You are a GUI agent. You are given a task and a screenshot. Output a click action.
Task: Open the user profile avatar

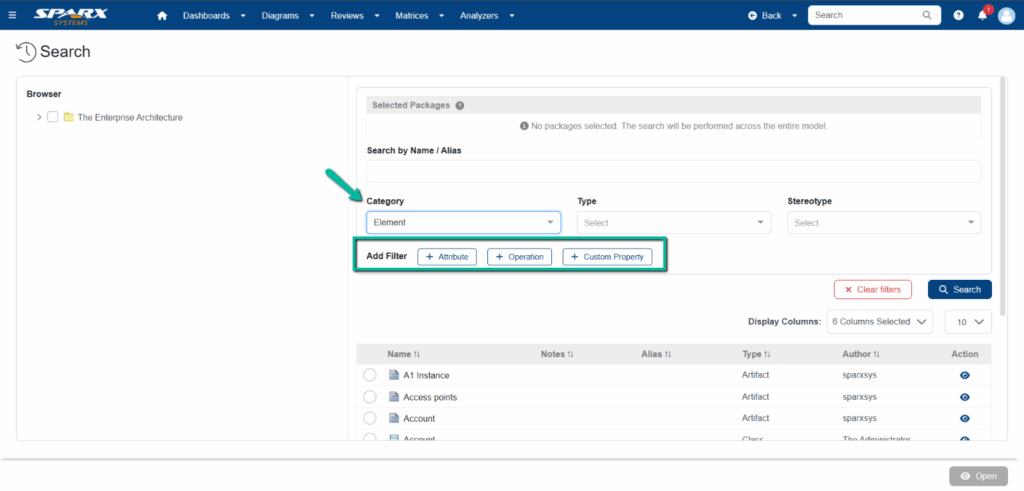[x=1006, y=15]
